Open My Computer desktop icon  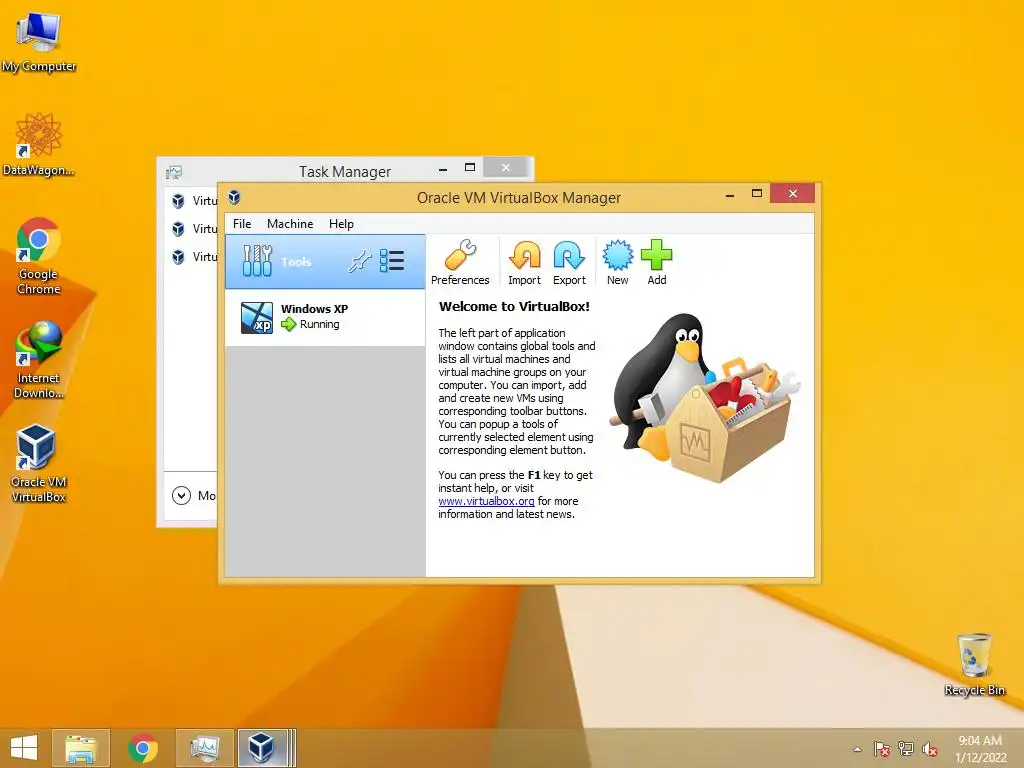pyautogui.click(x=39, y=42)
